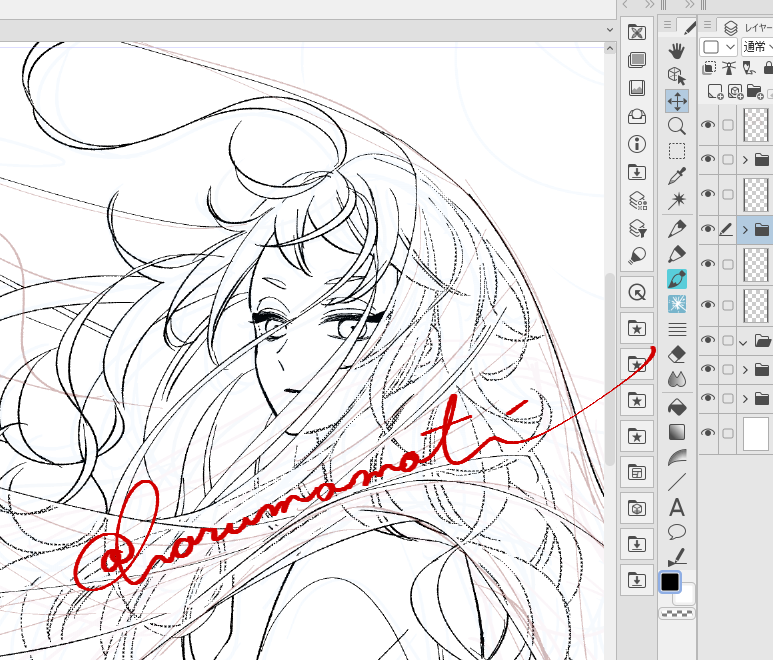Select the Text tool
This screenshot has height=660, width=773.
[677, 507]
